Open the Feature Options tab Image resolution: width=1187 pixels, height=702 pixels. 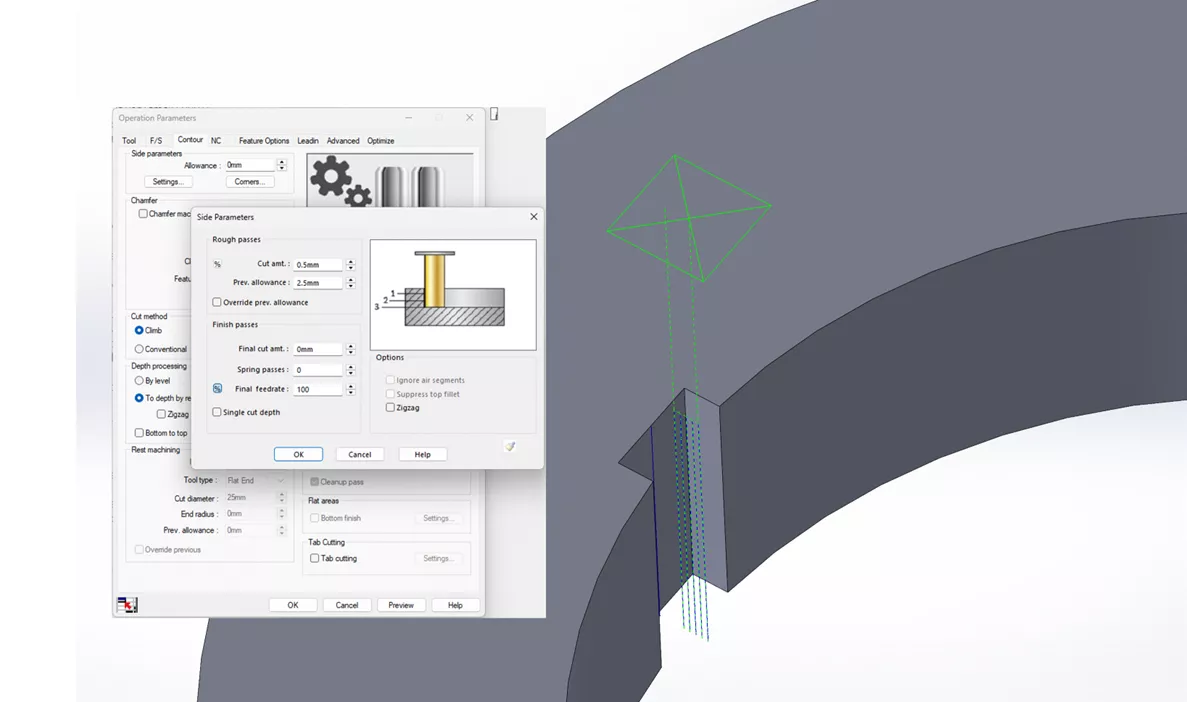[x=263, y=140]
